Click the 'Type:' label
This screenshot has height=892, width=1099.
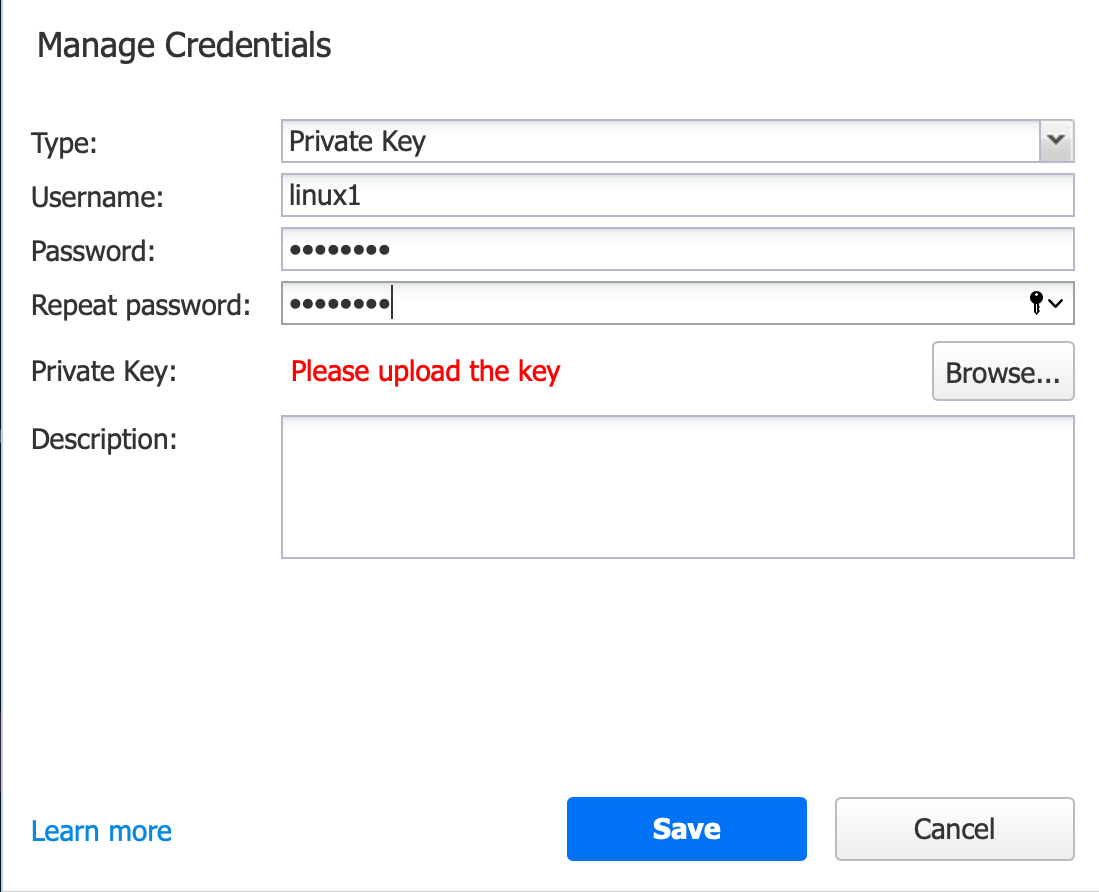[x=64, y=143]
